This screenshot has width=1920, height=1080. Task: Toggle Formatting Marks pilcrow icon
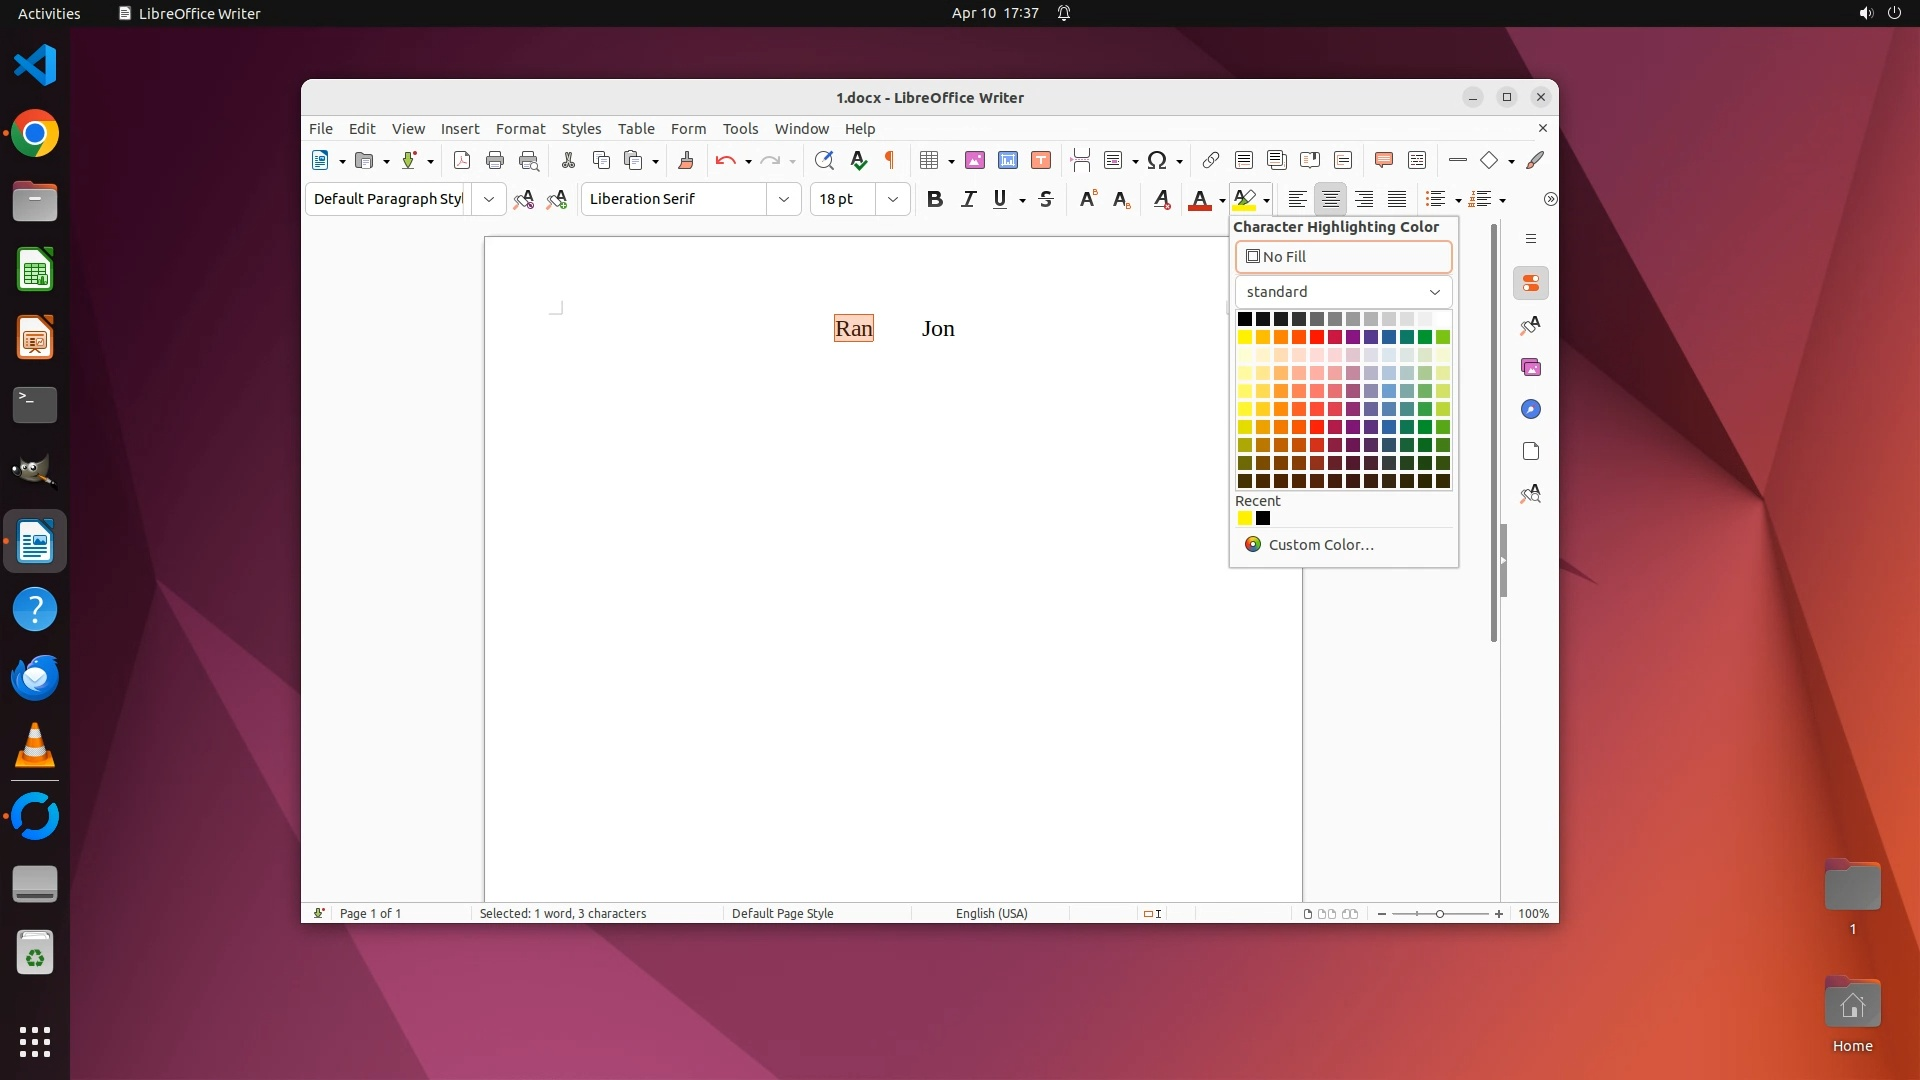(889, 160)
